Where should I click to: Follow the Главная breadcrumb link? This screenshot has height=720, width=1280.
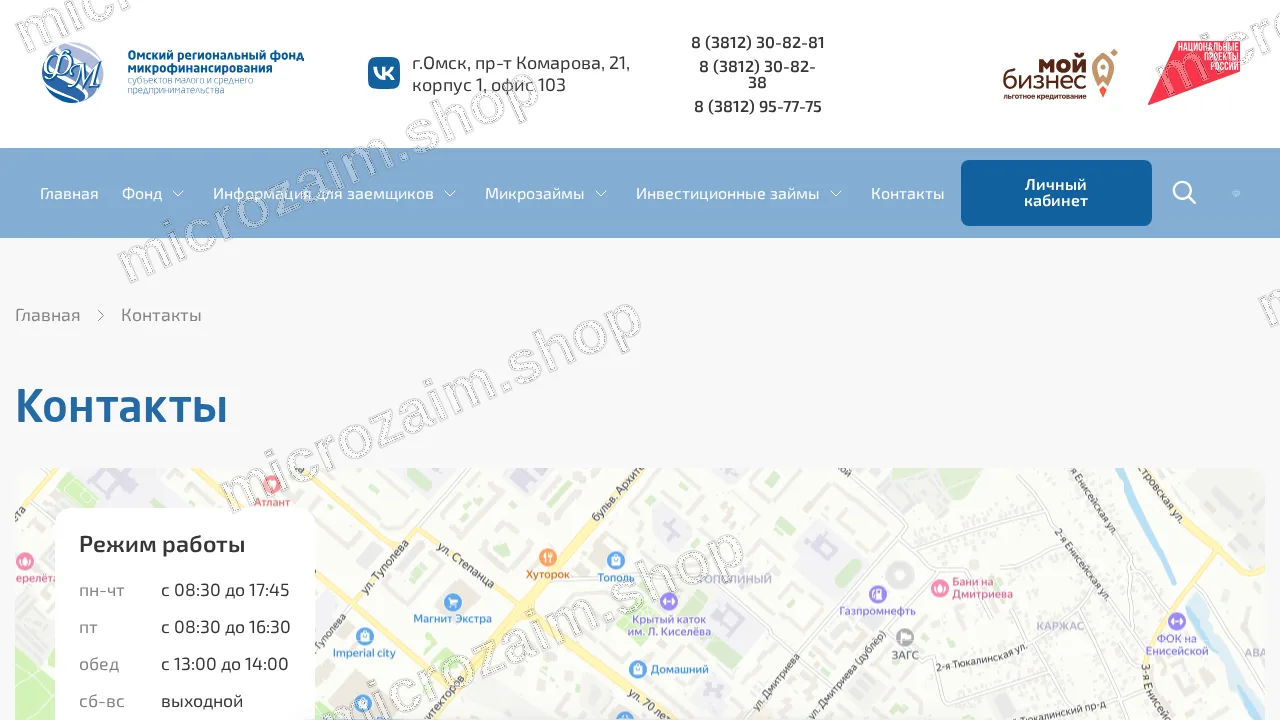[48, 315]
